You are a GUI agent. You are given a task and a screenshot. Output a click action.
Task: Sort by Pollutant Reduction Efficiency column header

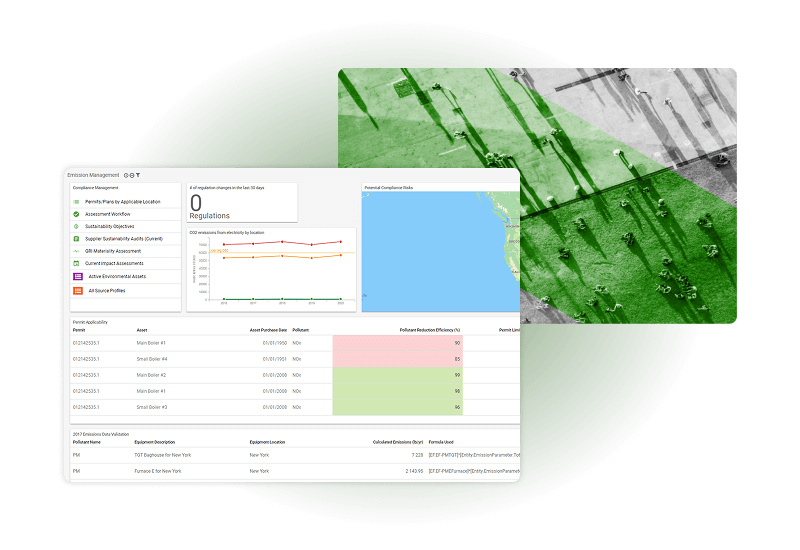[428, 328]
